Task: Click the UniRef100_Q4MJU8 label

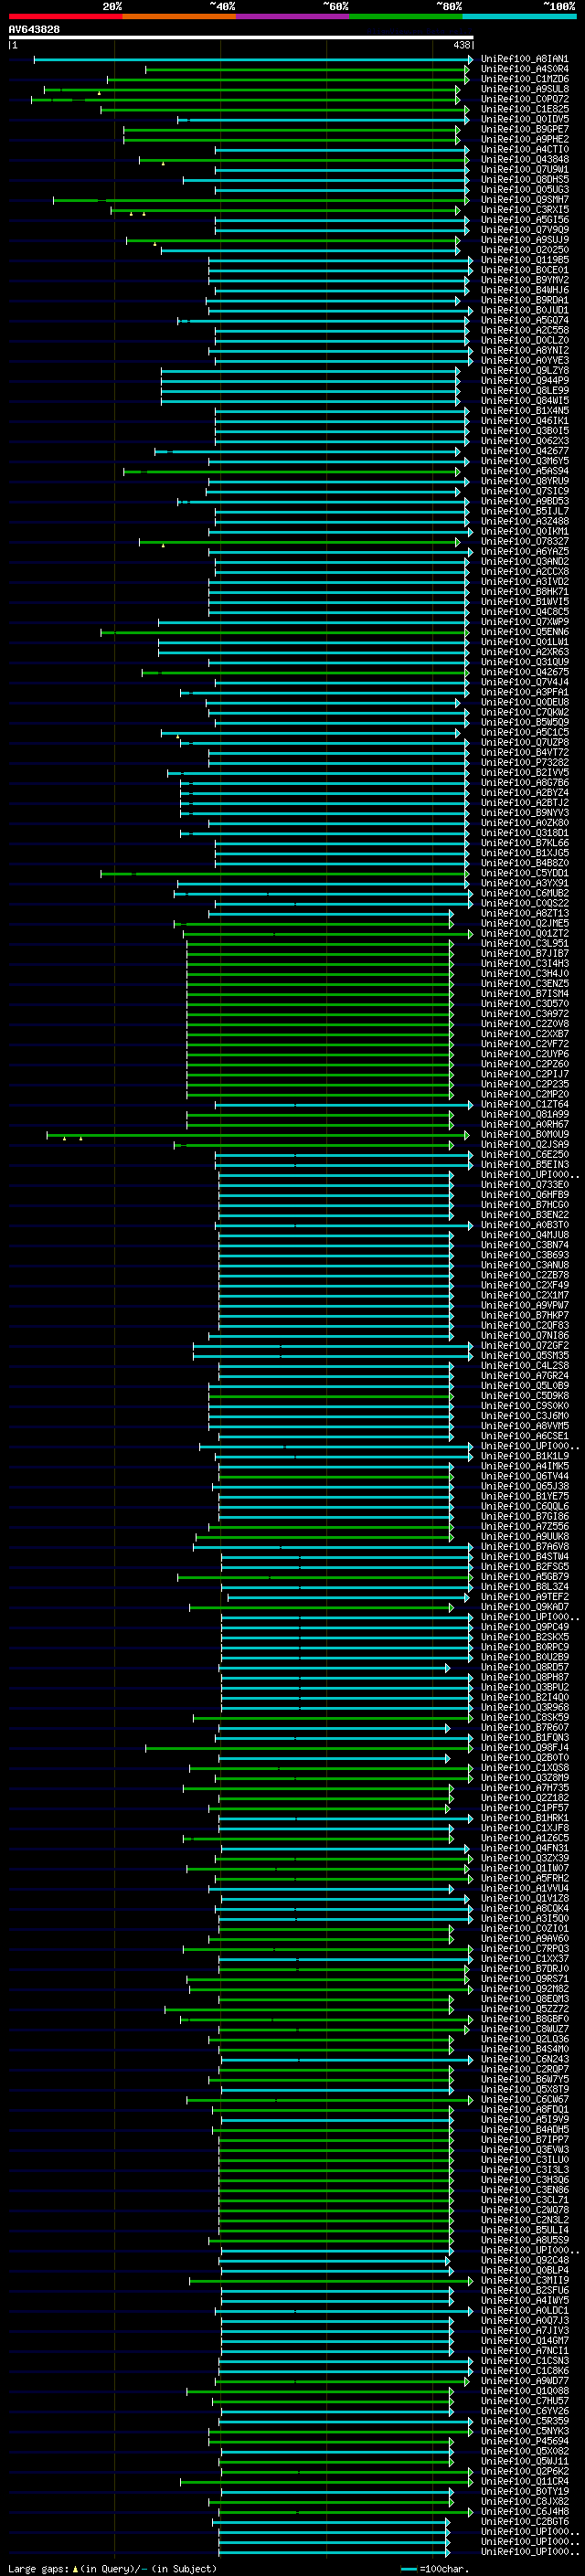Action: (524, 1235)
